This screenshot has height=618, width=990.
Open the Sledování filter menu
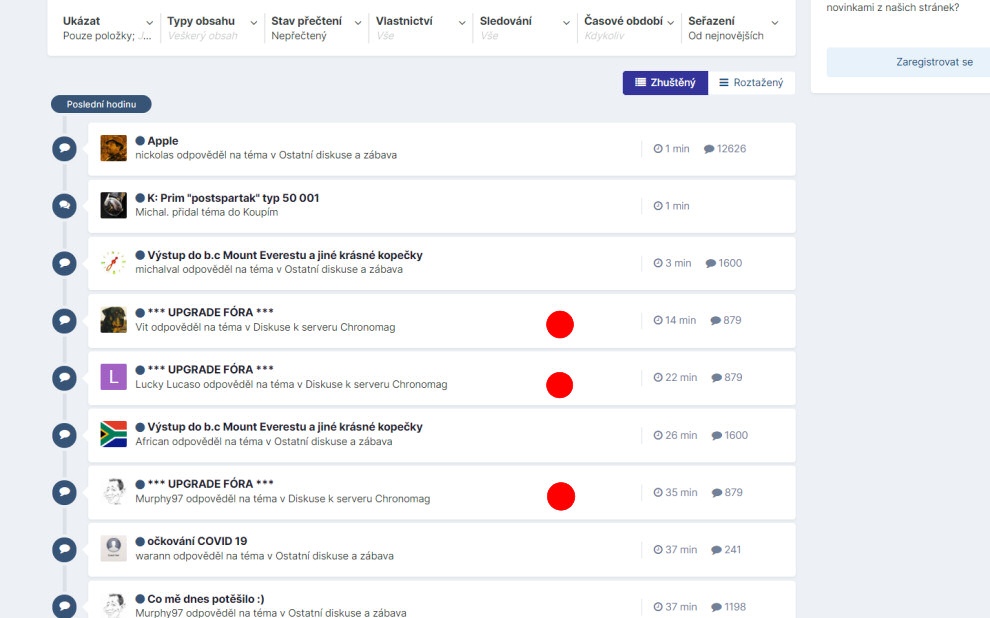coord(525,28)
